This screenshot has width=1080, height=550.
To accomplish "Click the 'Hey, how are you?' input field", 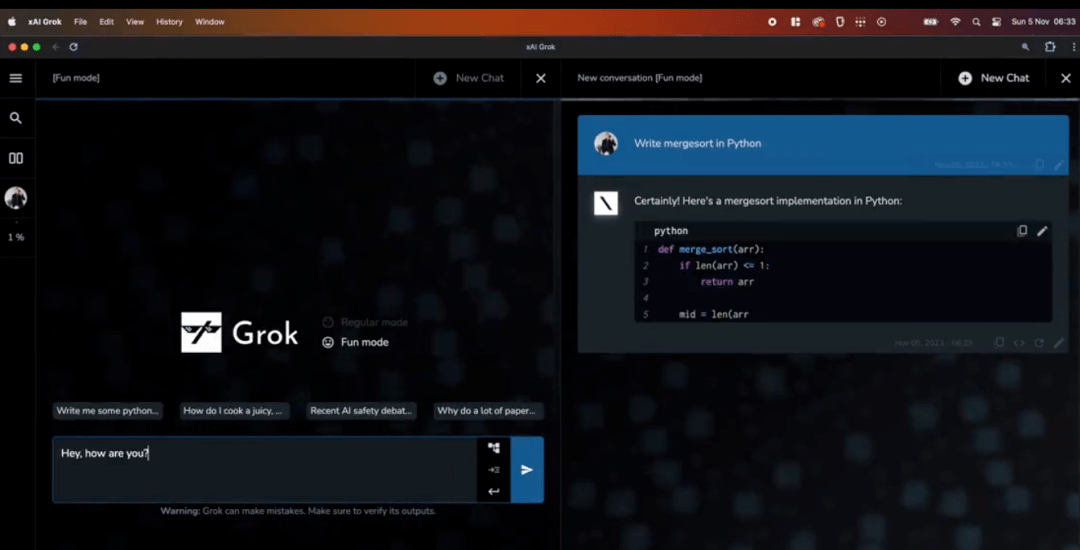I will point(264,469).
